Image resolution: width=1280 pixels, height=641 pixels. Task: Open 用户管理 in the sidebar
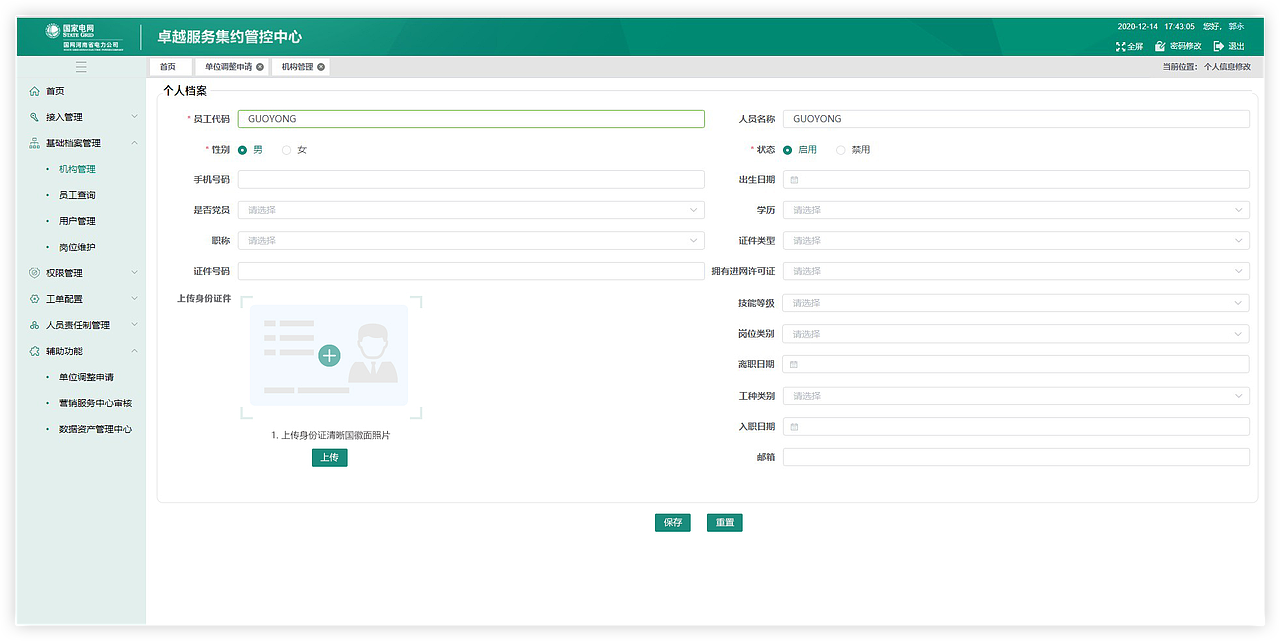tap(77, 221)
